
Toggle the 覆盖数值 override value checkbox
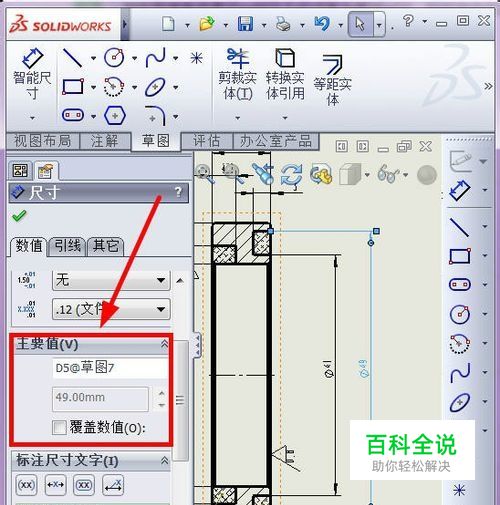[x=59, y=427]
